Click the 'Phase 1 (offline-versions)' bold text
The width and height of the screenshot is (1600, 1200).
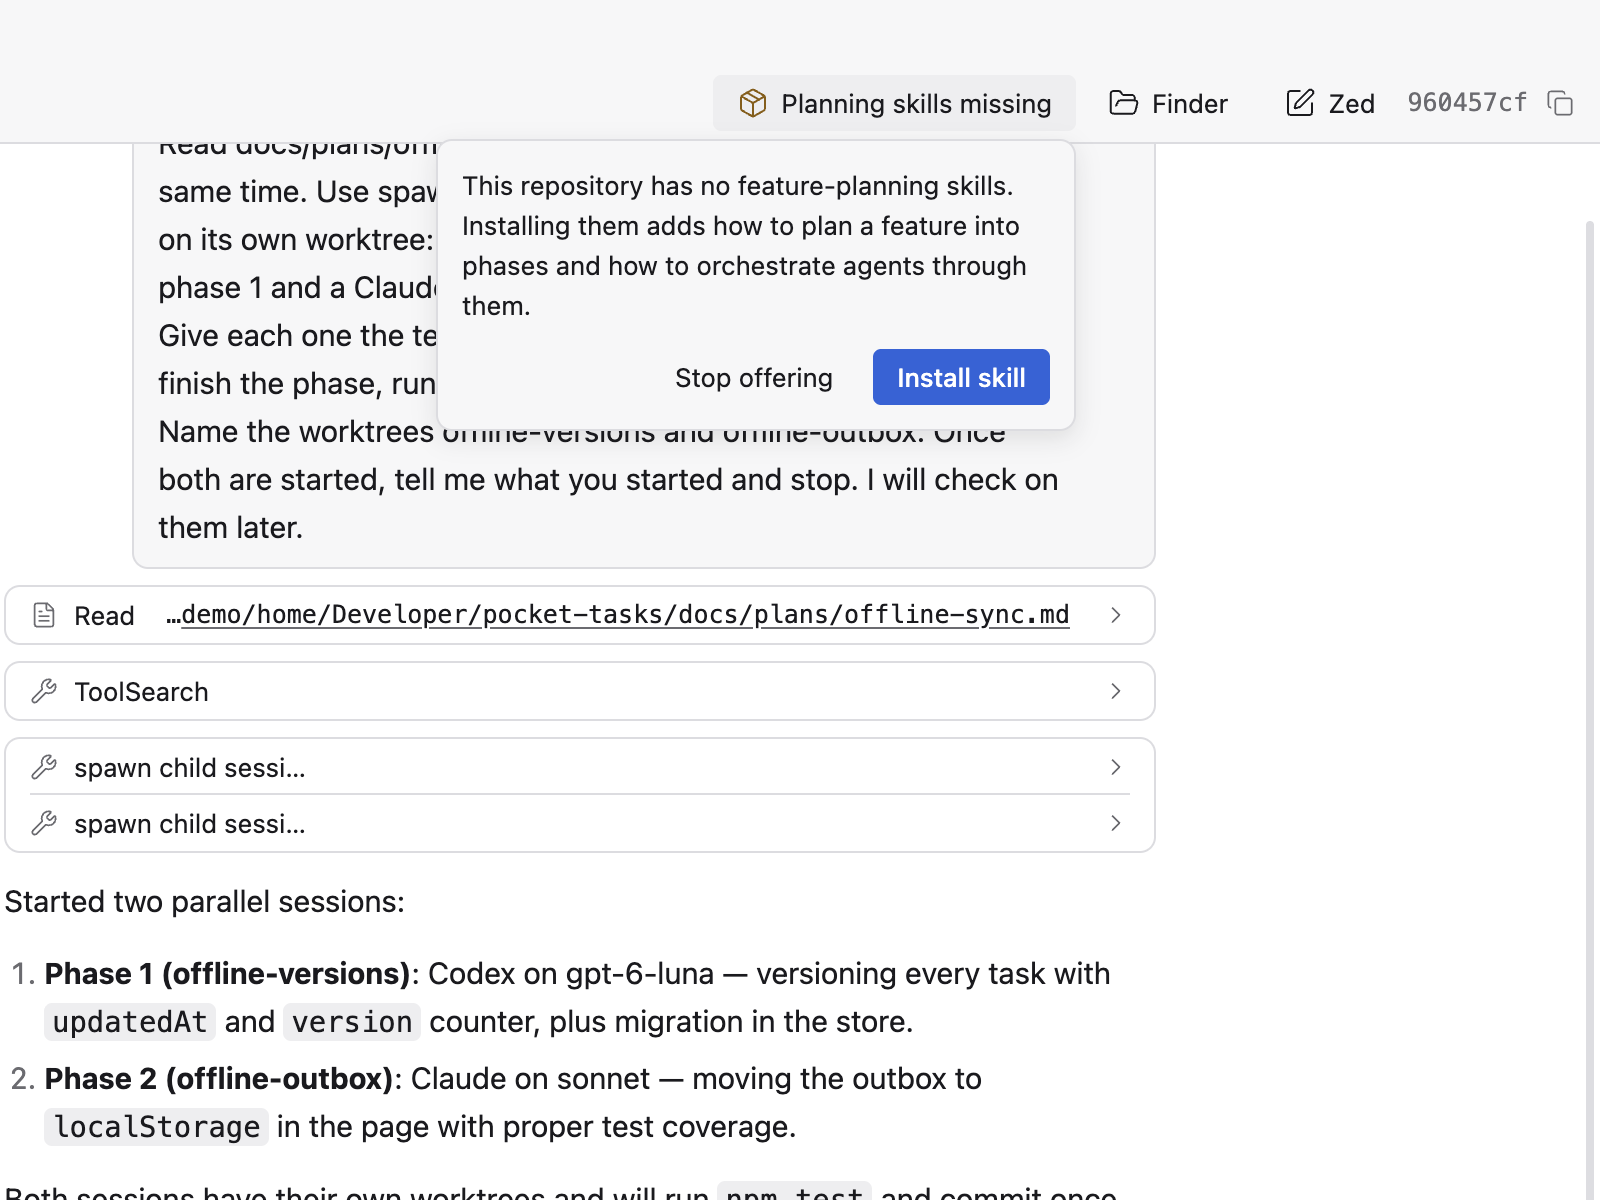coord(228,974)
